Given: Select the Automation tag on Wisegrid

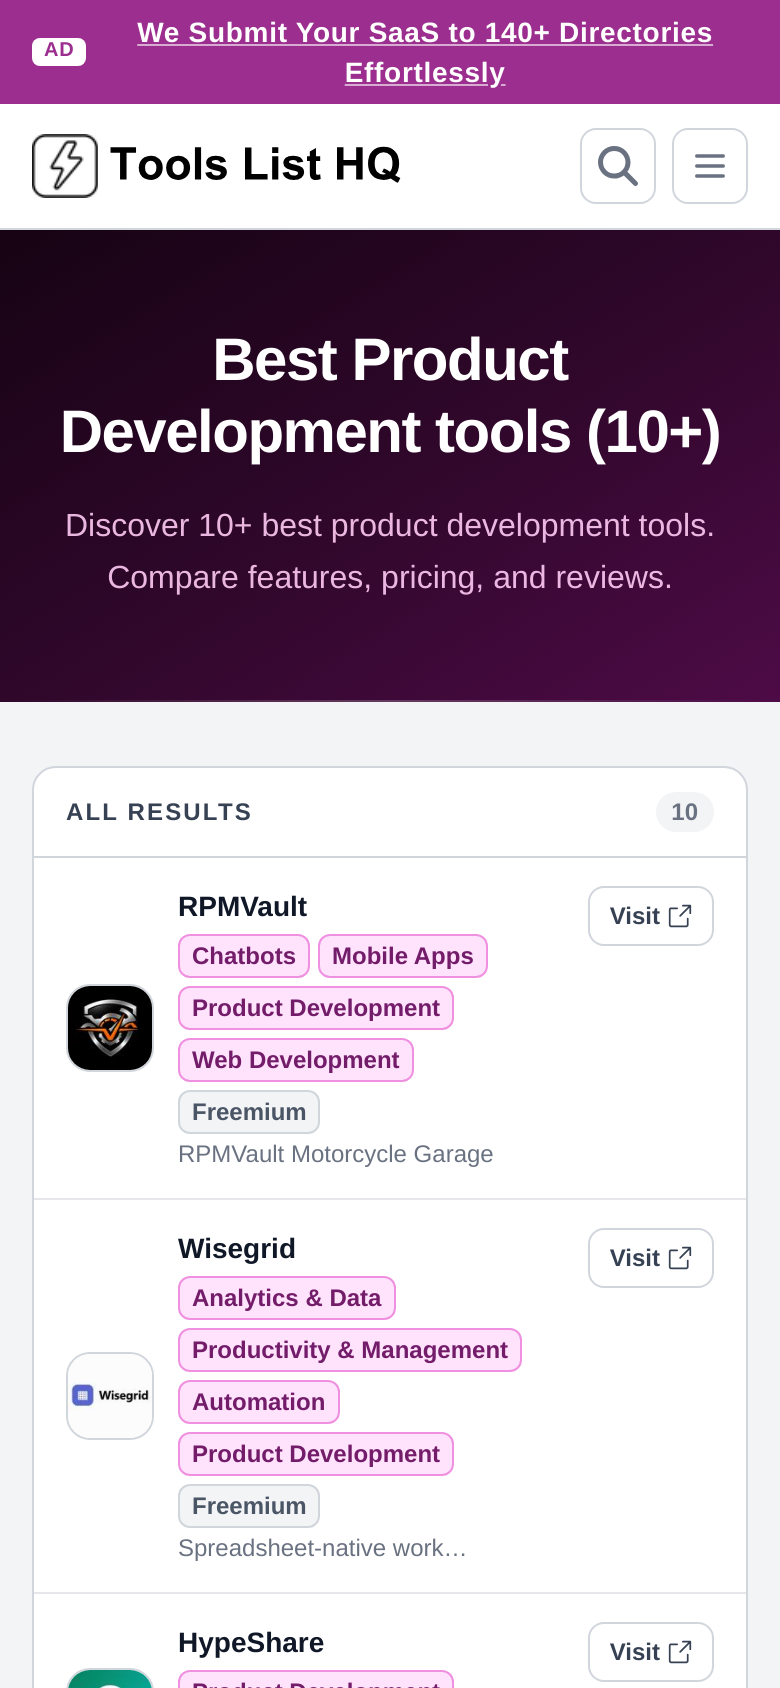Looking at the screenshot, I should [x=259, y=1402].
